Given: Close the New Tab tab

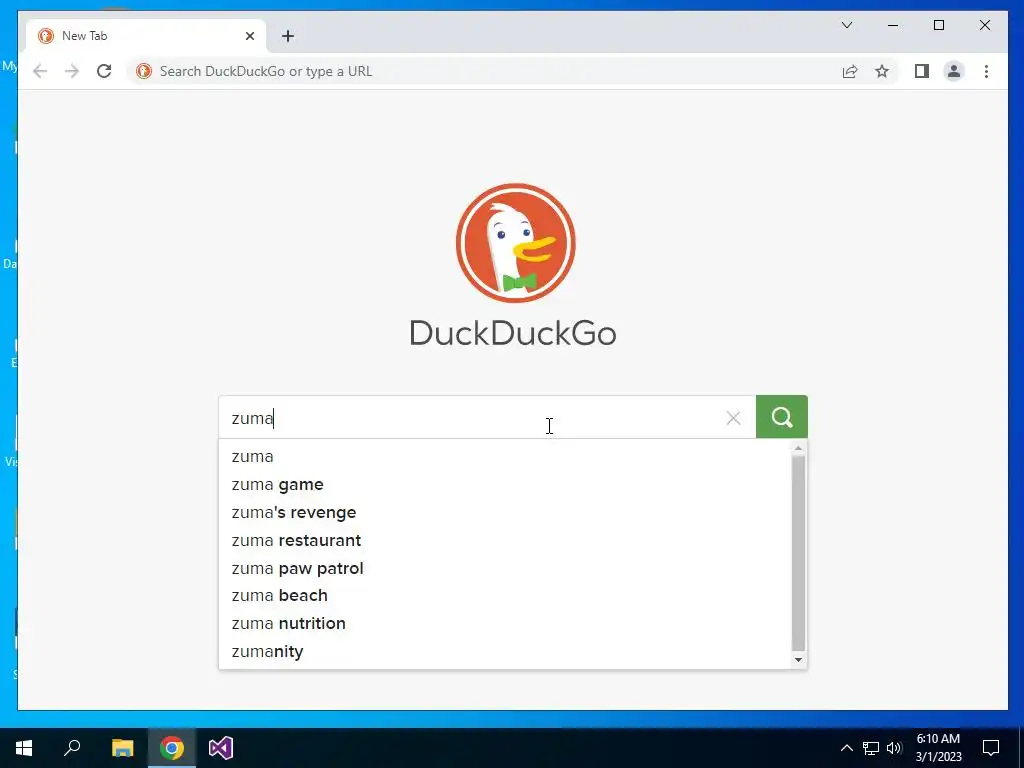Looking at the screenshot, I should pos(249,36).
